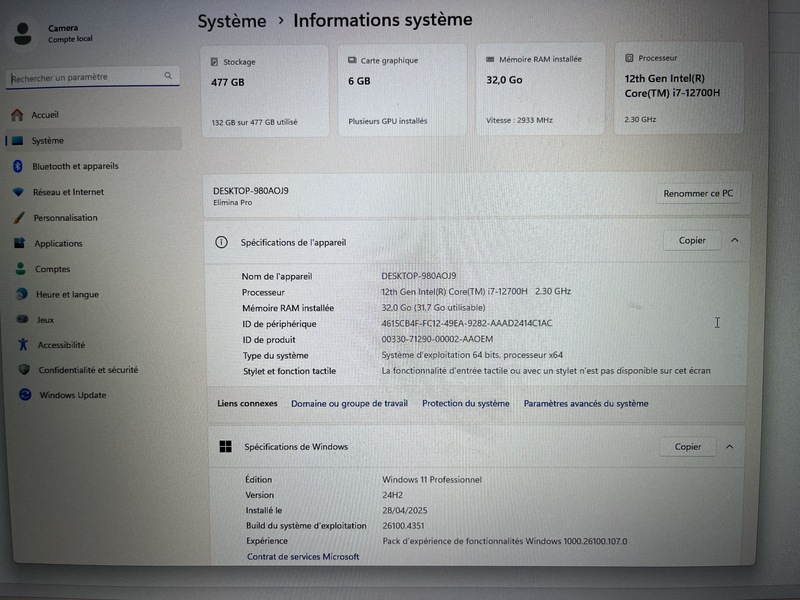The image size is (800, 600).
Task: Go to Réseau et Internet settings
Action: click(94, 192)
